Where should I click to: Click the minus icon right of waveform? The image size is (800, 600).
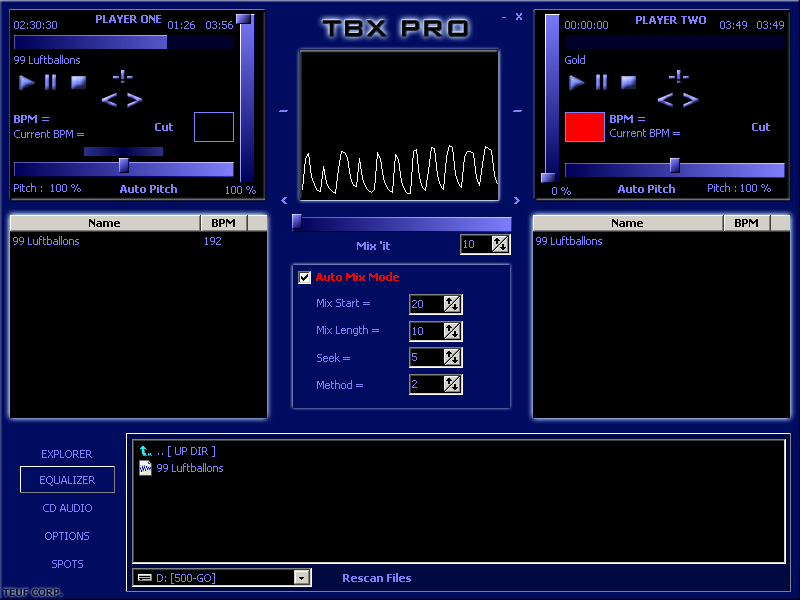pyautogui.click(x=517, y=111)
